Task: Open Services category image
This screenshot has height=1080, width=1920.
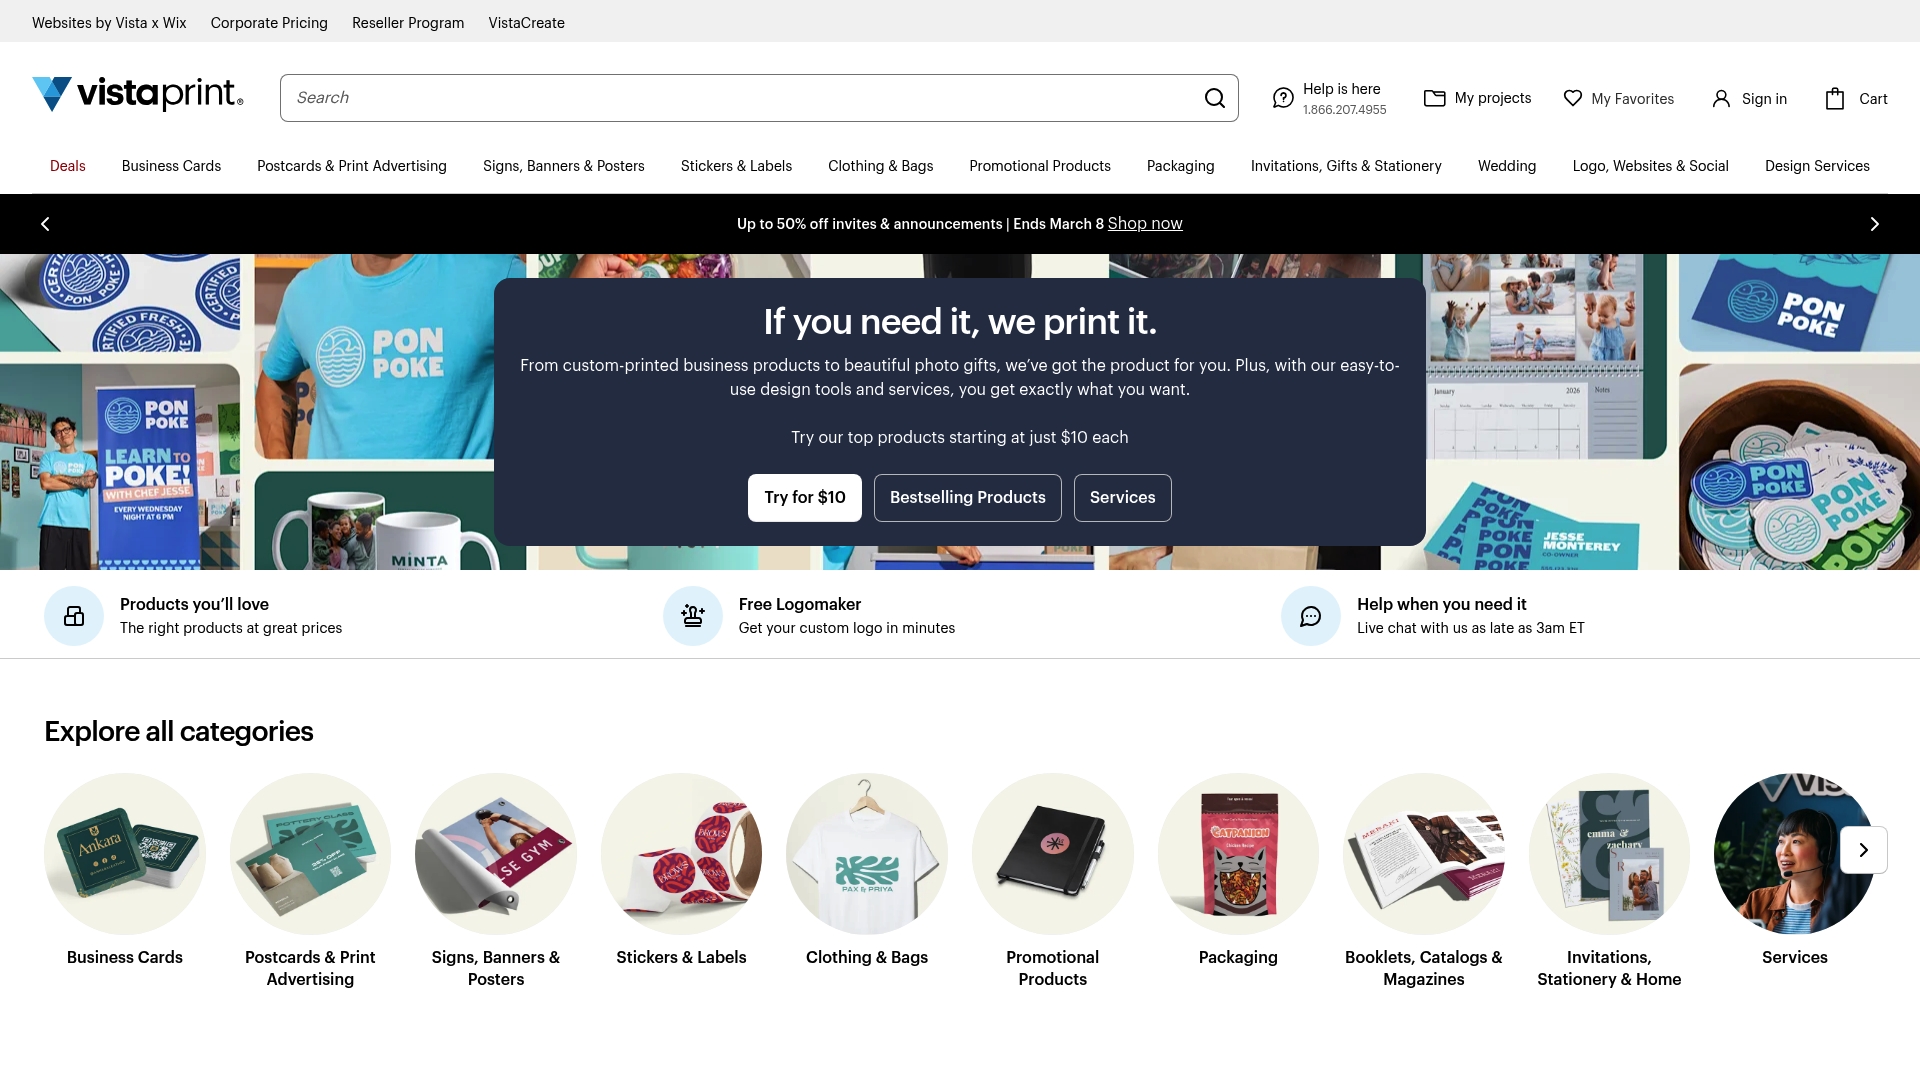Action: click(x=1795, y=854)
